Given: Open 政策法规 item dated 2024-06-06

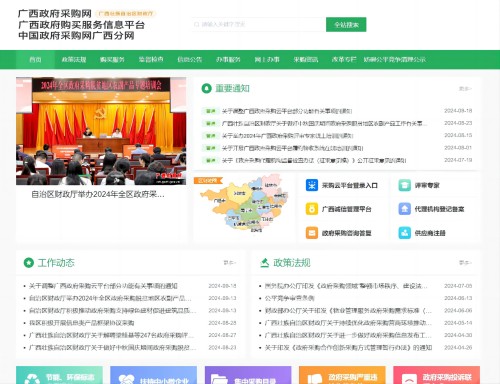Looking at the screenshot, I should (348, 311).
